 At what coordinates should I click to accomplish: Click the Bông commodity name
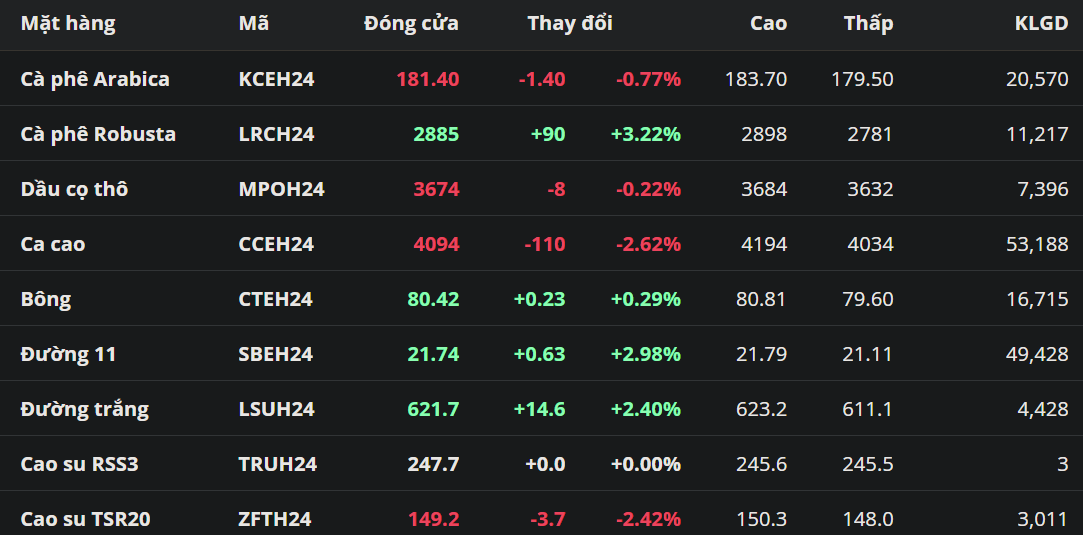pyautogui.click(x=46, y=299)
